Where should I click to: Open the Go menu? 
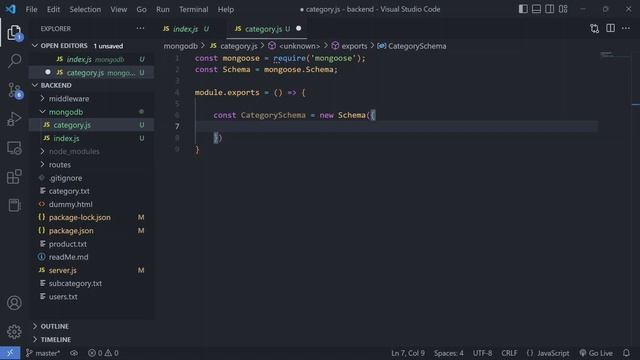[141, 9]
